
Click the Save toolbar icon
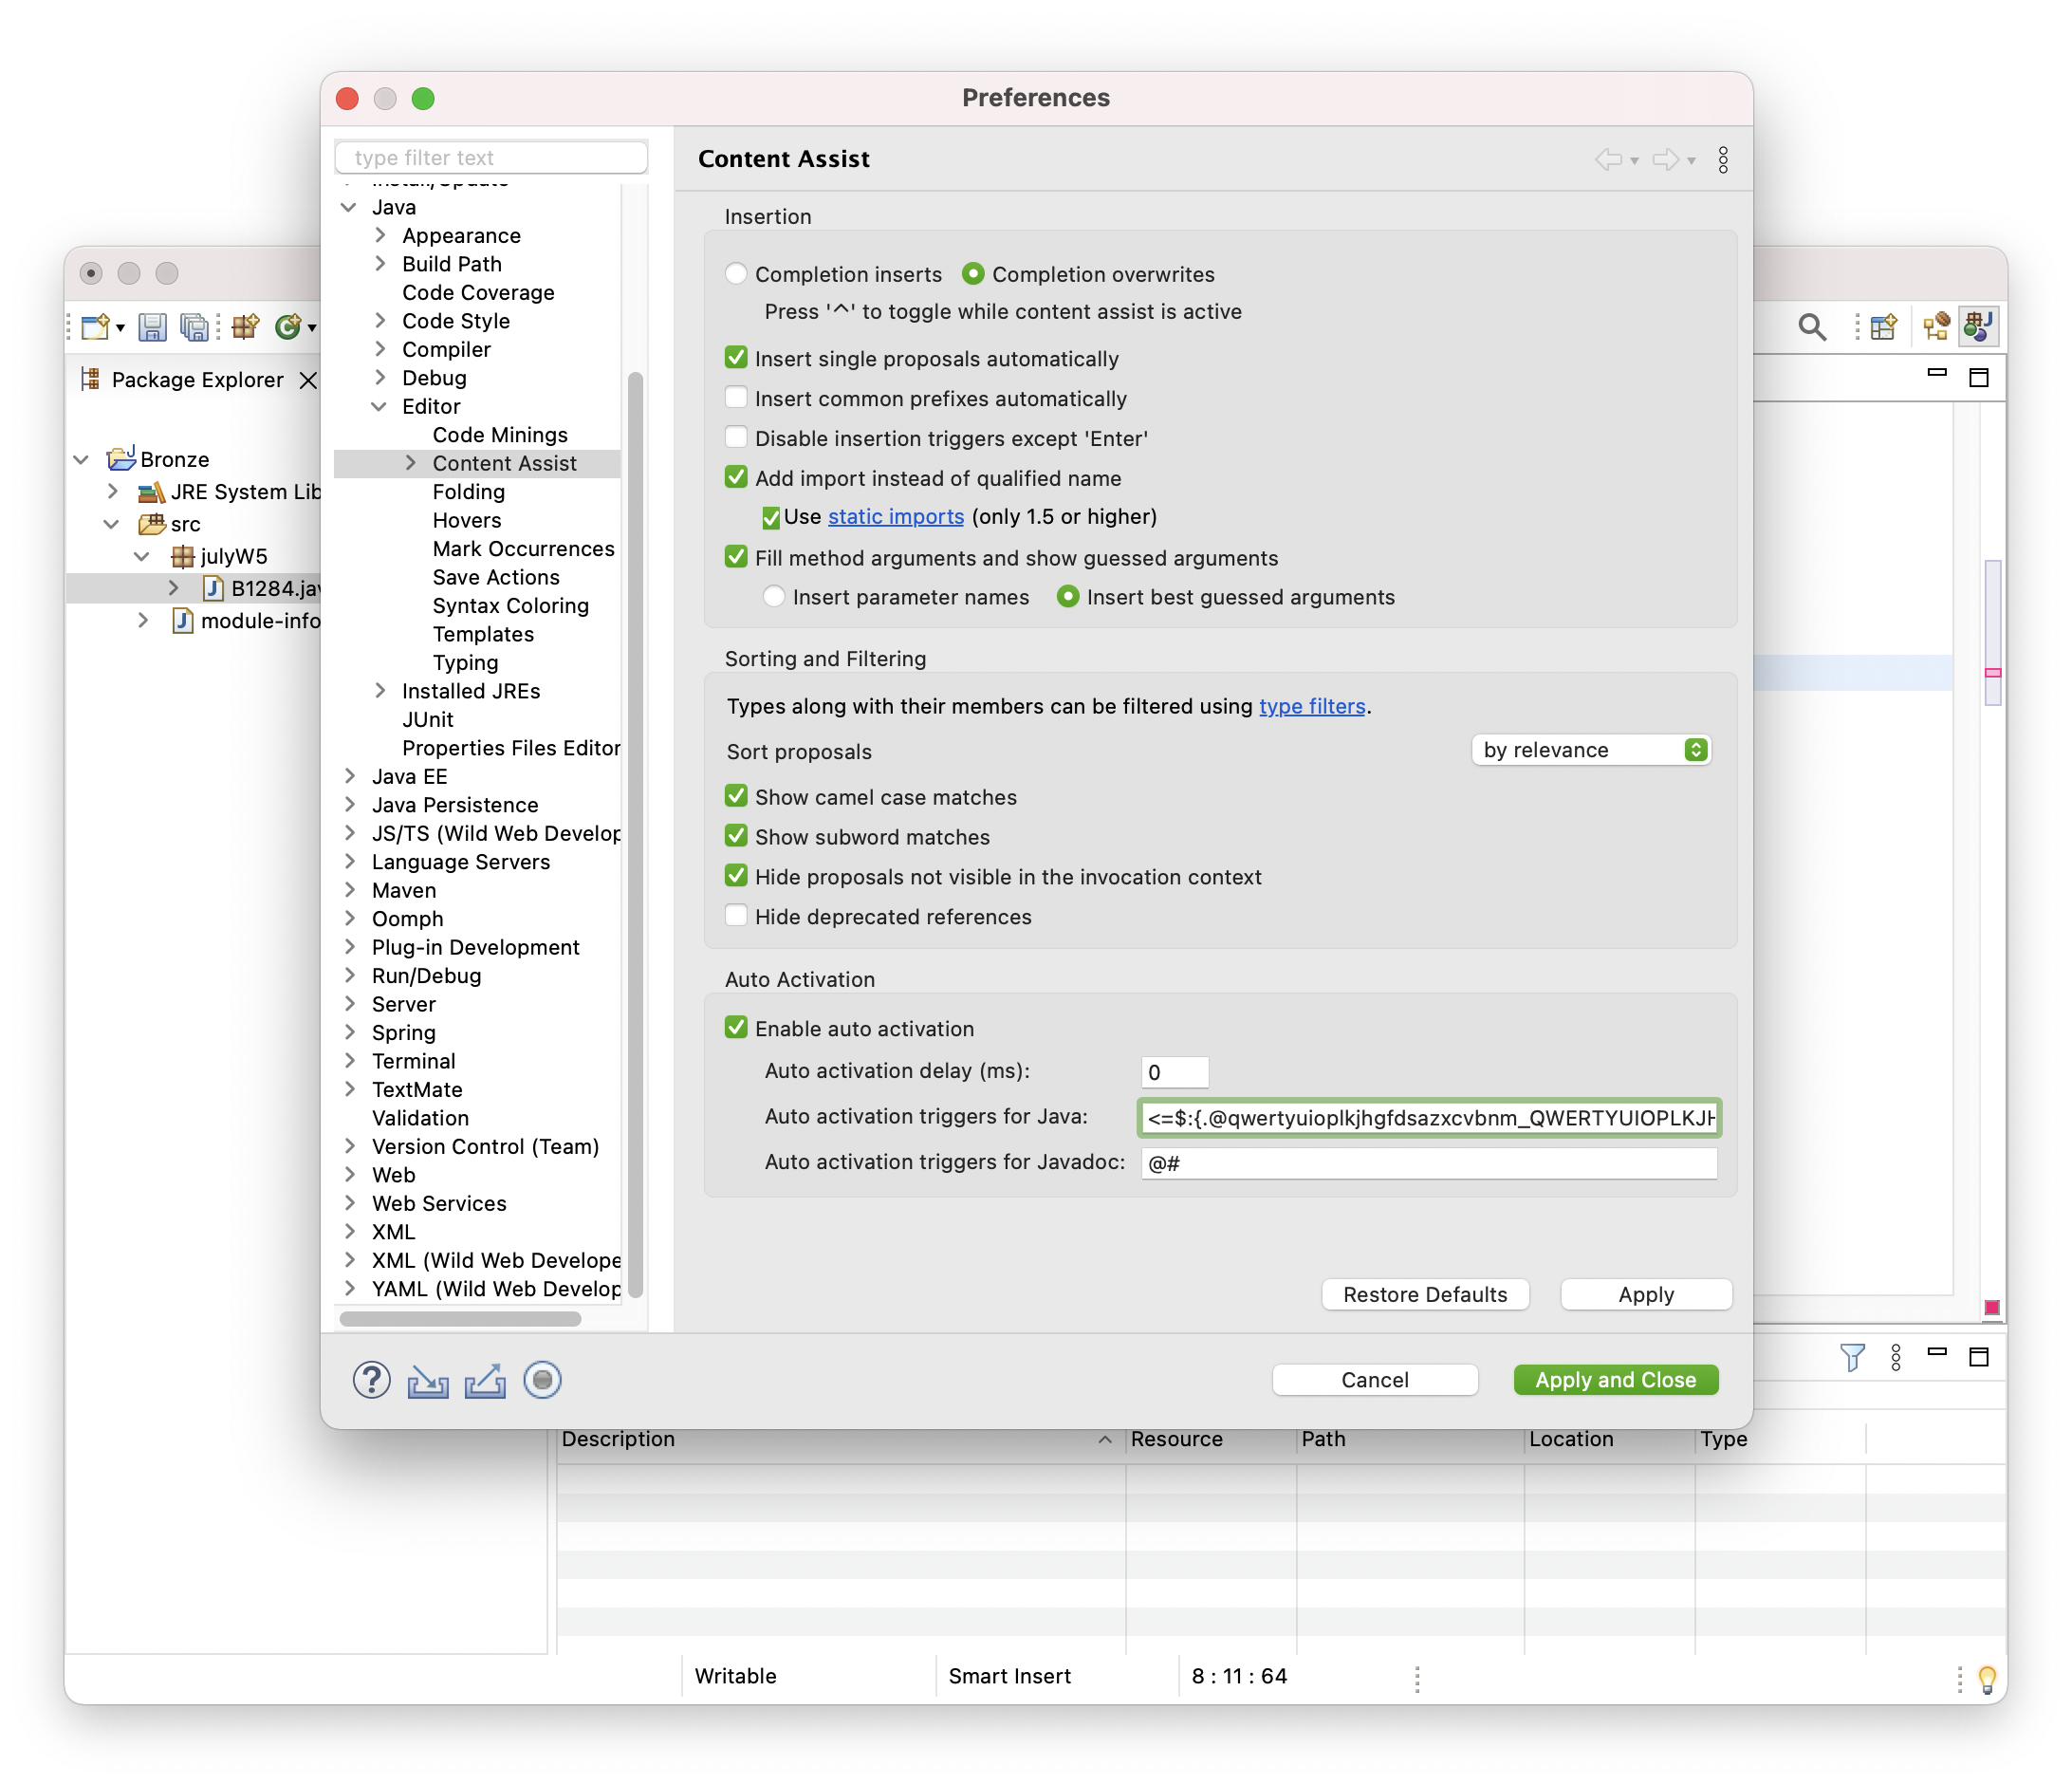[152, 327]
